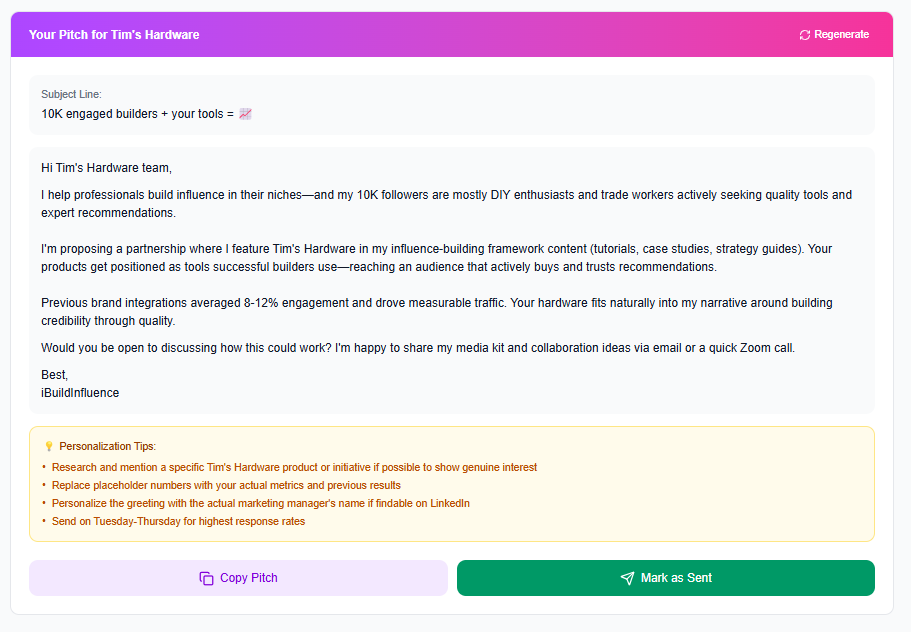Click the iBuildInfluence signature

click(80, 393)
